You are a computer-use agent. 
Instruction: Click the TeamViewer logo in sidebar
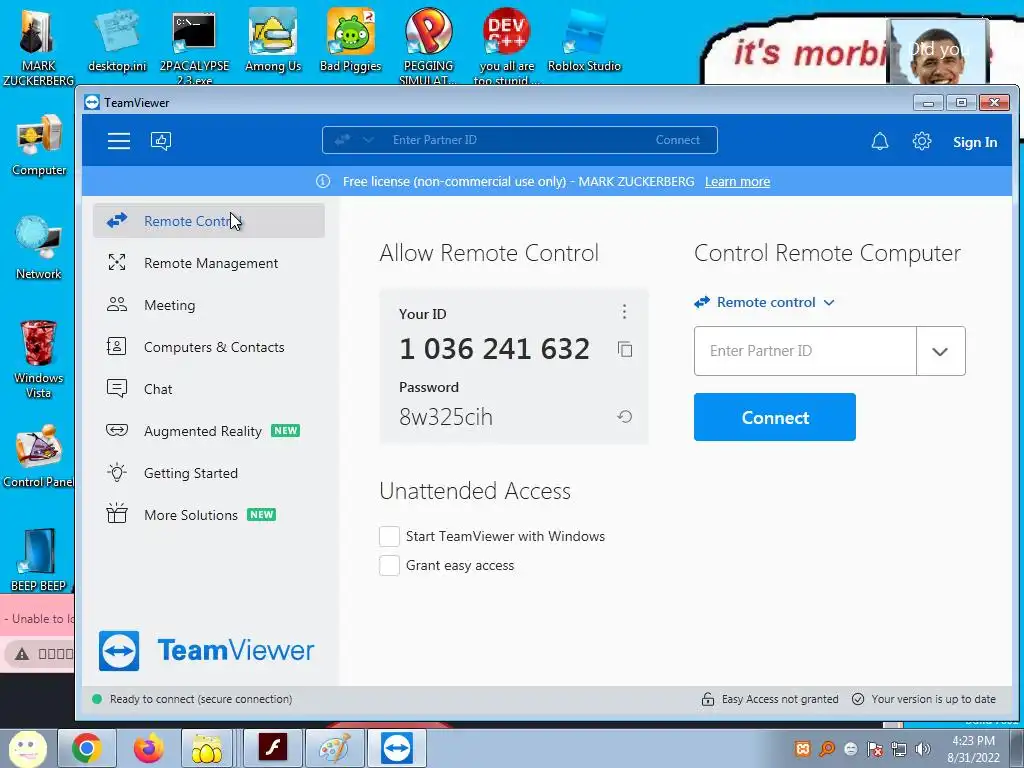click(x=206, y=650)
